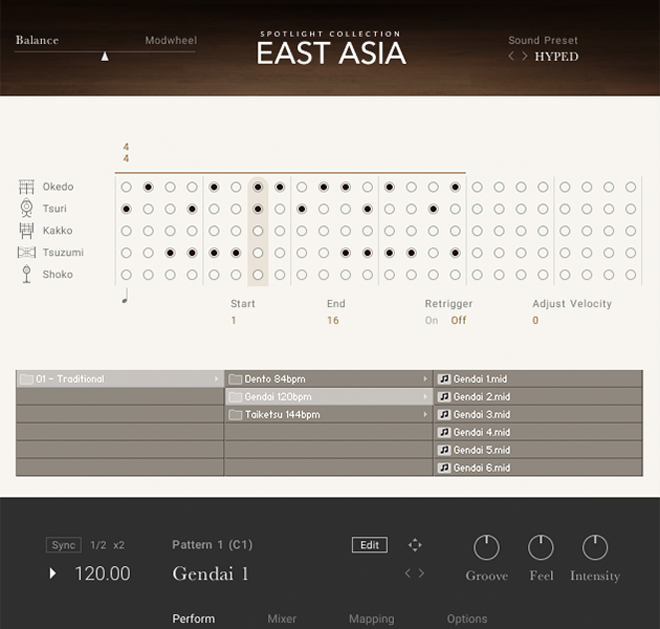Screen dimensions: 660x629
Task: Expand the 01 - Traditional folder arrow
Action: point(216,379)
